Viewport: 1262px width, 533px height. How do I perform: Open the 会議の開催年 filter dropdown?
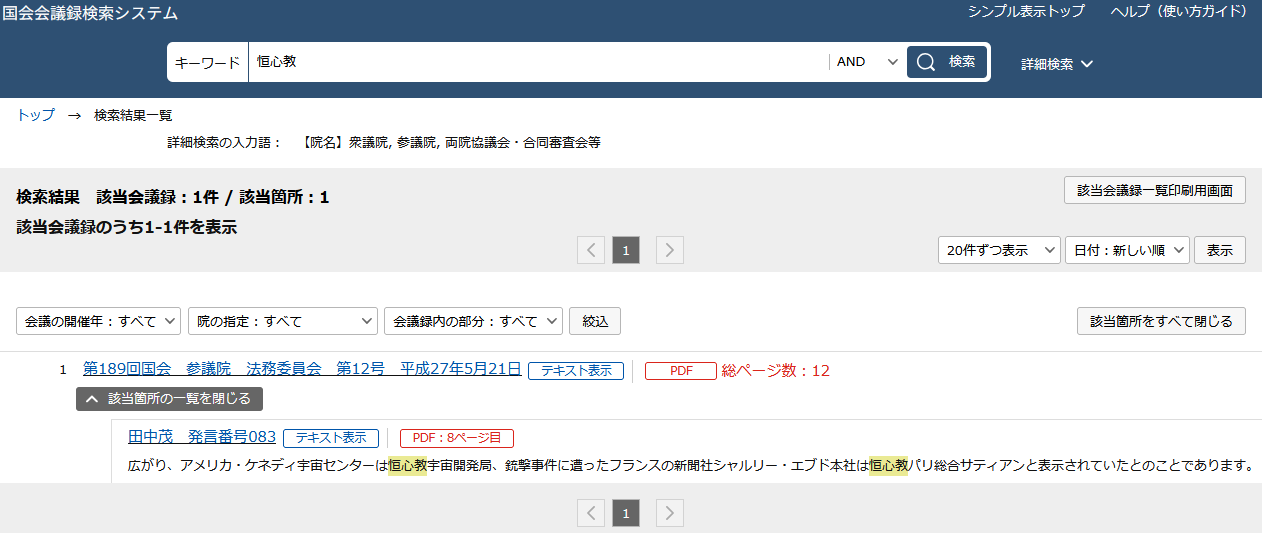point(98,321)
